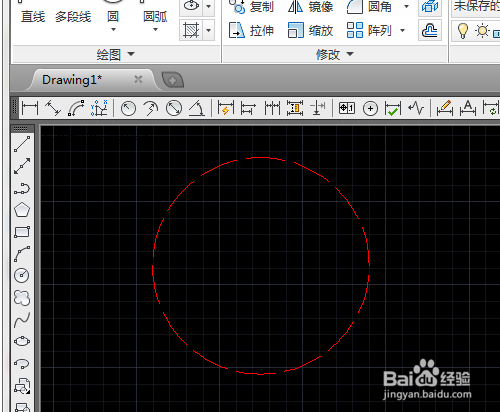Select Construction Line tool in left toolbar
This screenshot has width=500, height=412.
[x=22, y=166]
